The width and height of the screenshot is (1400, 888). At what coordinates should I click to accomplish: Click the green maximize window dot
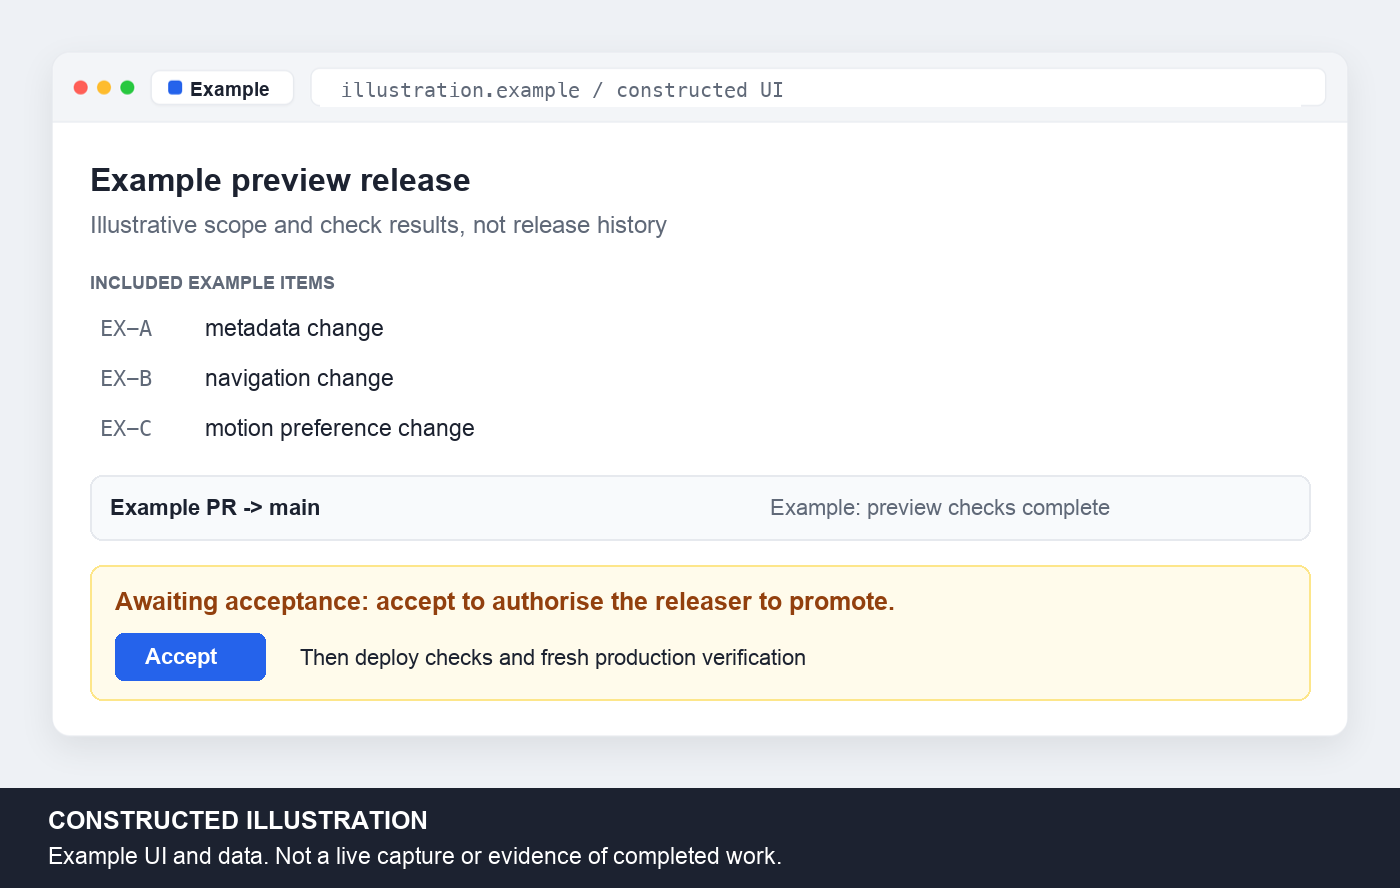pos(127,88)
